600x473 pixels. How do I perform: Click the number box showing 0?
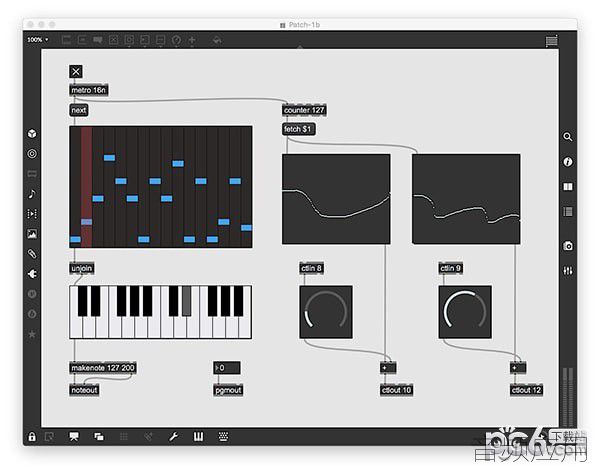click(x=227, y=368)
